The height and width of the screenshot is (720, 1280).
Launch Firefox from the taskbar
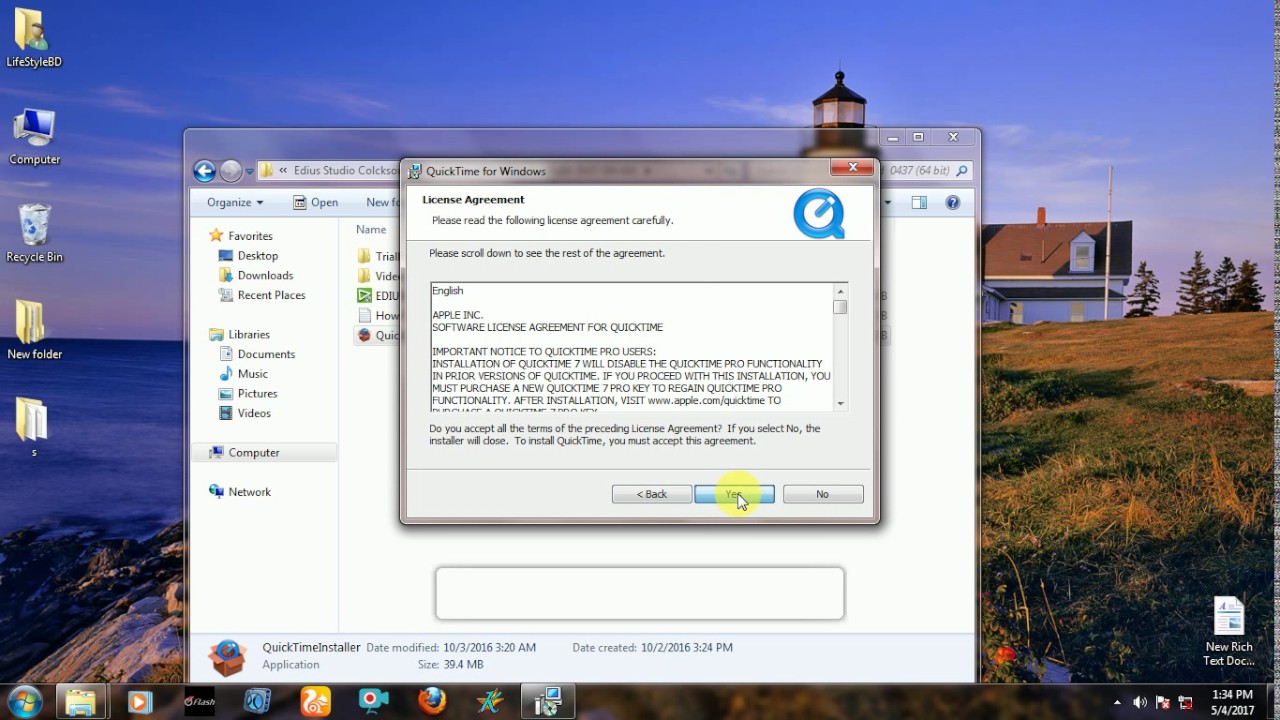[432, 701]
